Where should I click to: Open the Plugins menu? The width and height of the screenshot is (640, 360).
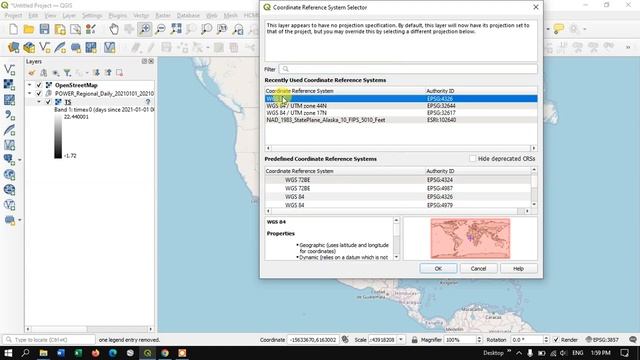118,16
